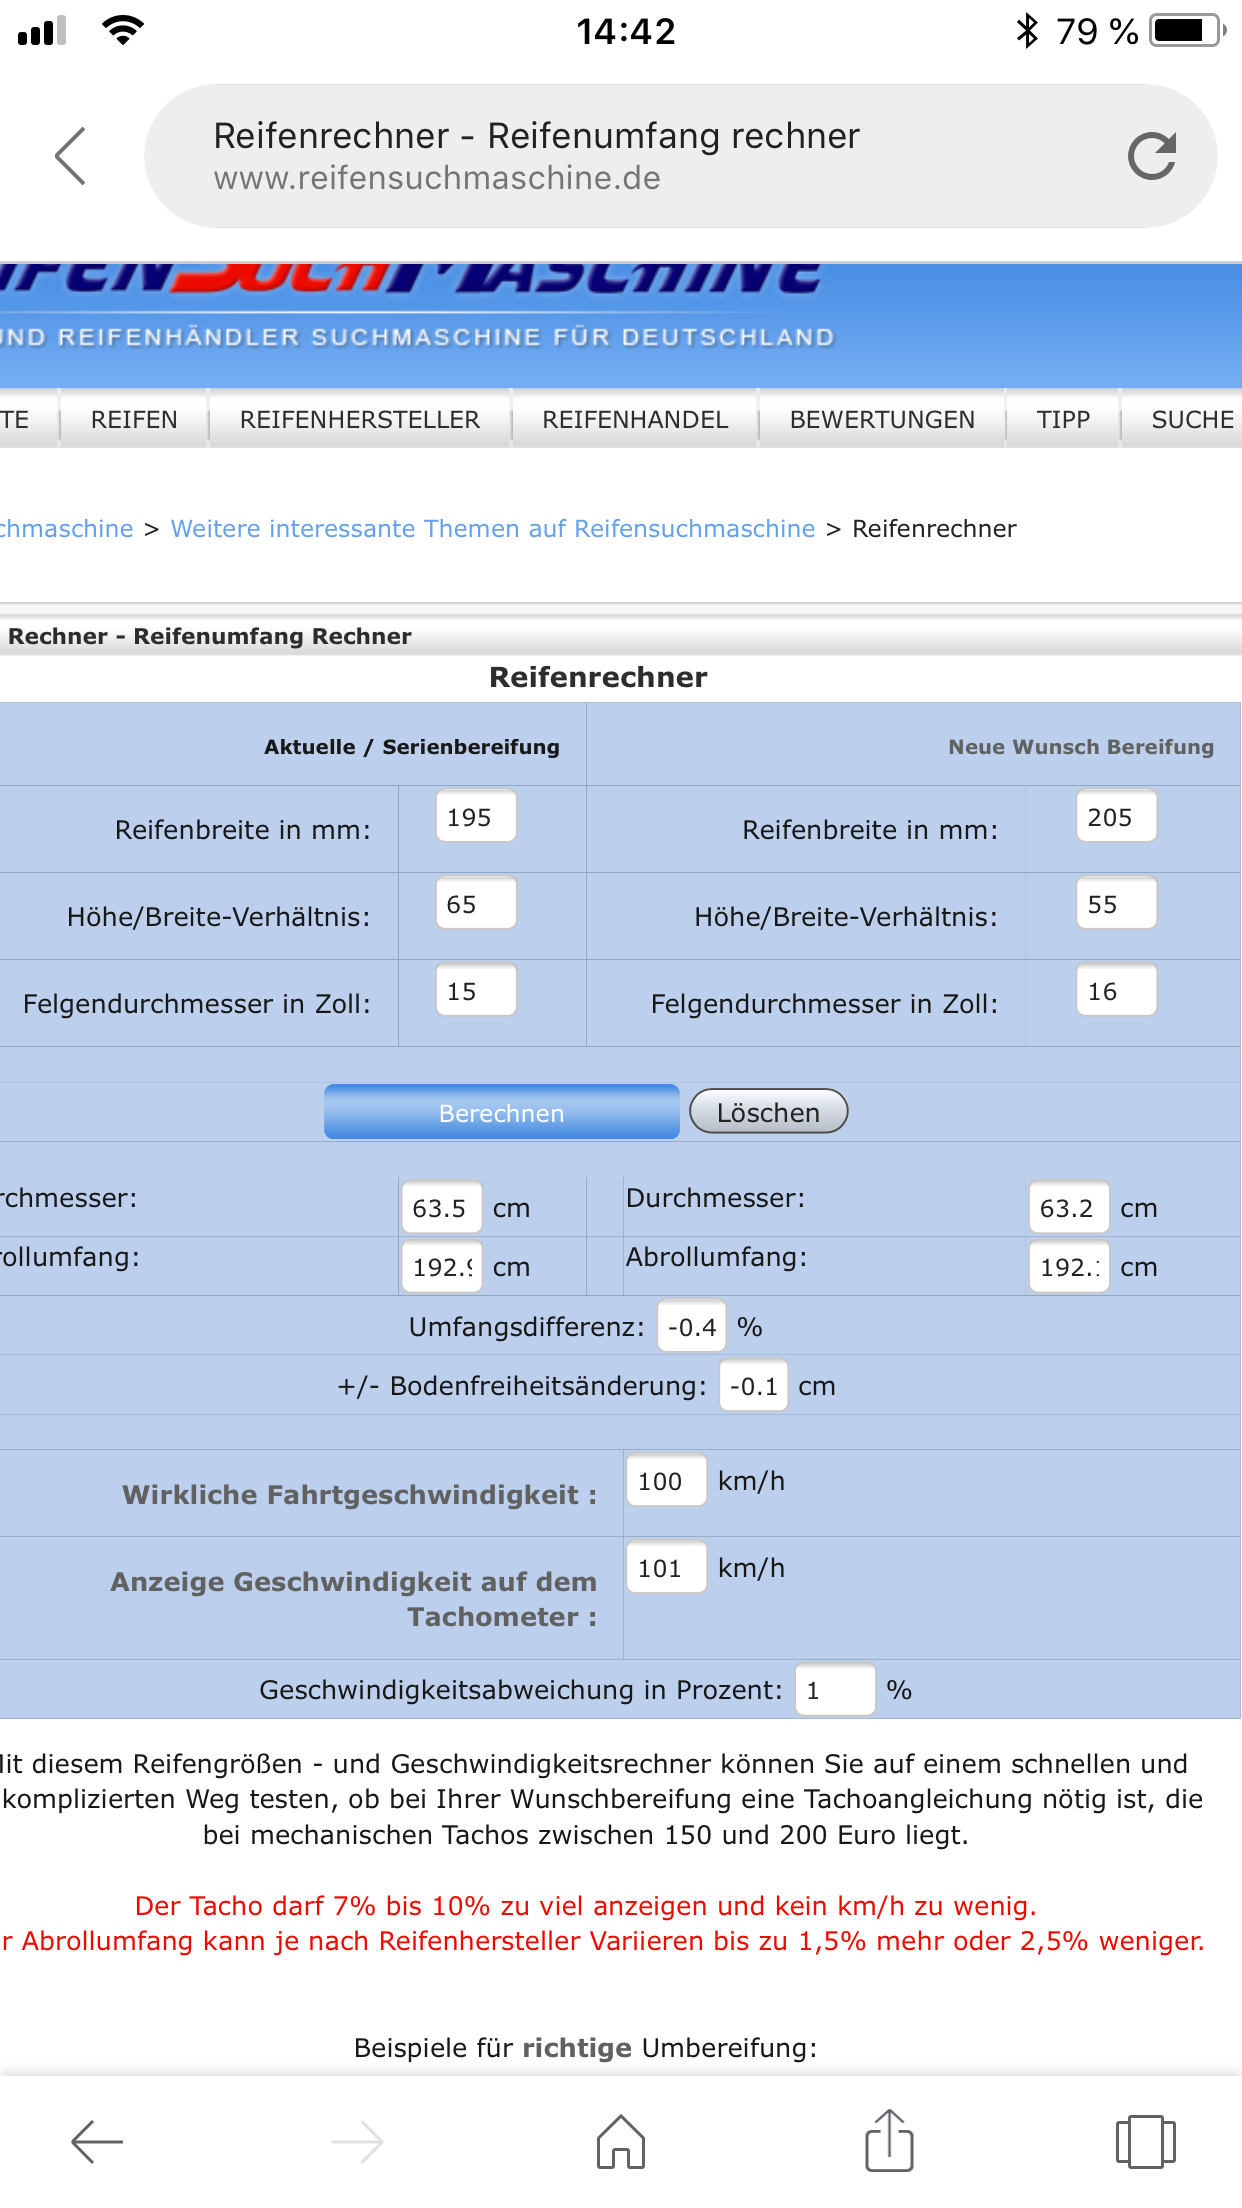Click the Löschen button

pyautogui.click(x=768, y=1112)
